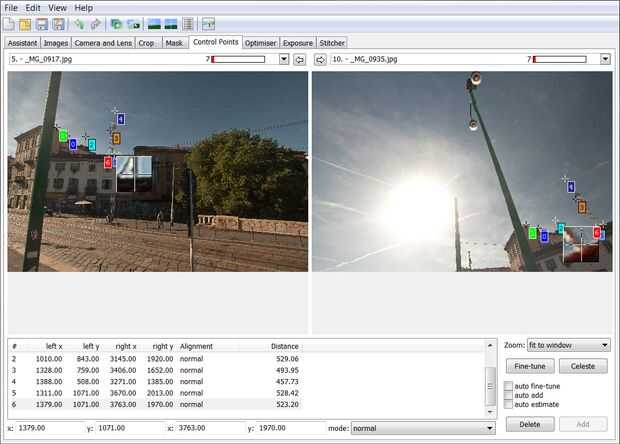Click the Add time-series images icon

tap(134, 25)
